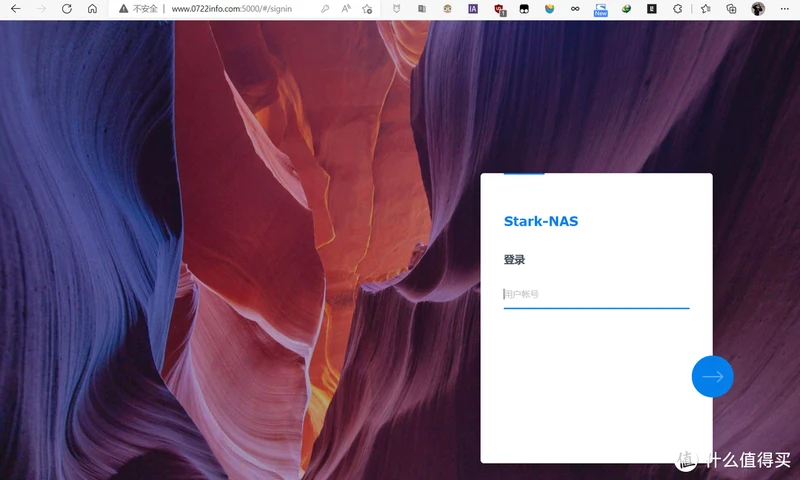The image size is (800, 480).
Task: Open the browser home page icon
Action: pos(92,9)
